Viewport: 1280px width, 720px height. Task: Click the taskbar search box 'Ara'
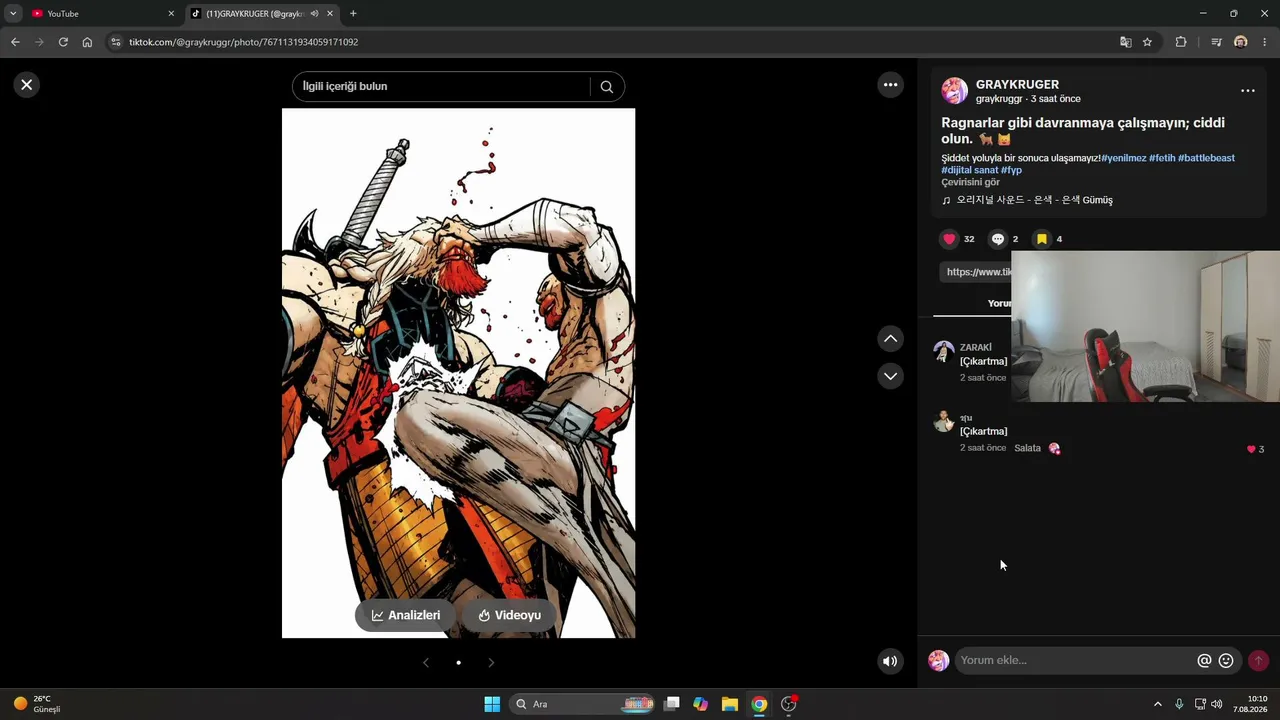pos(583,704)
